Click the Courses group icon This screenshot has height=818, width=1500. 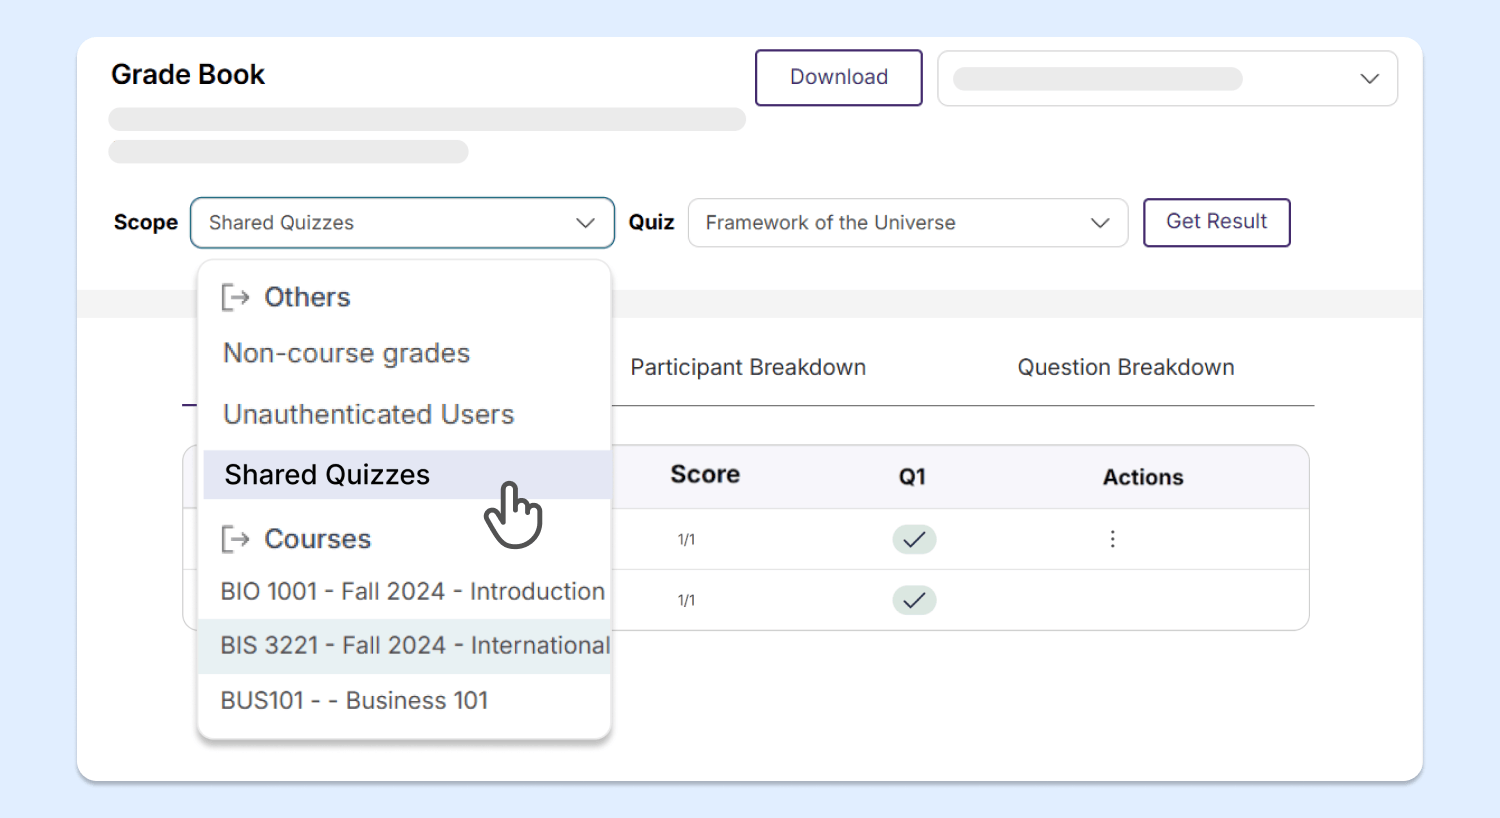point(235,539)
